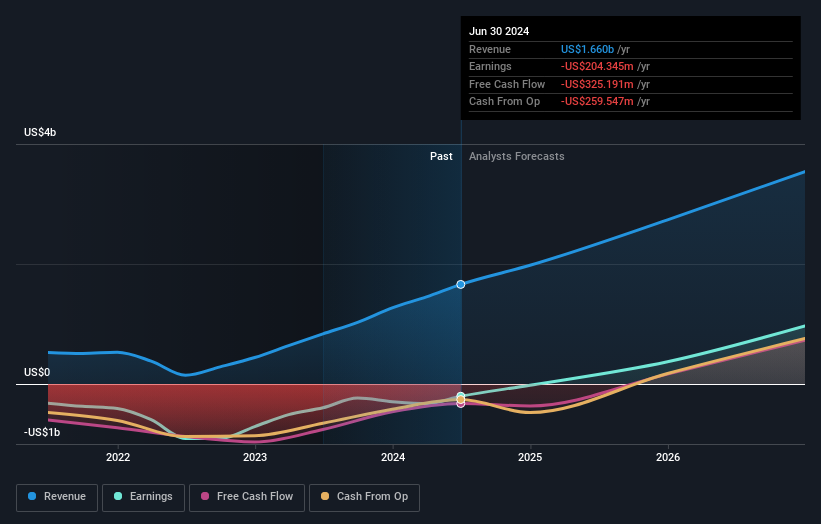Viewport: 821px width, 524px height.
Task: Toggle the Revenue legend button
Action: (57, 497)
